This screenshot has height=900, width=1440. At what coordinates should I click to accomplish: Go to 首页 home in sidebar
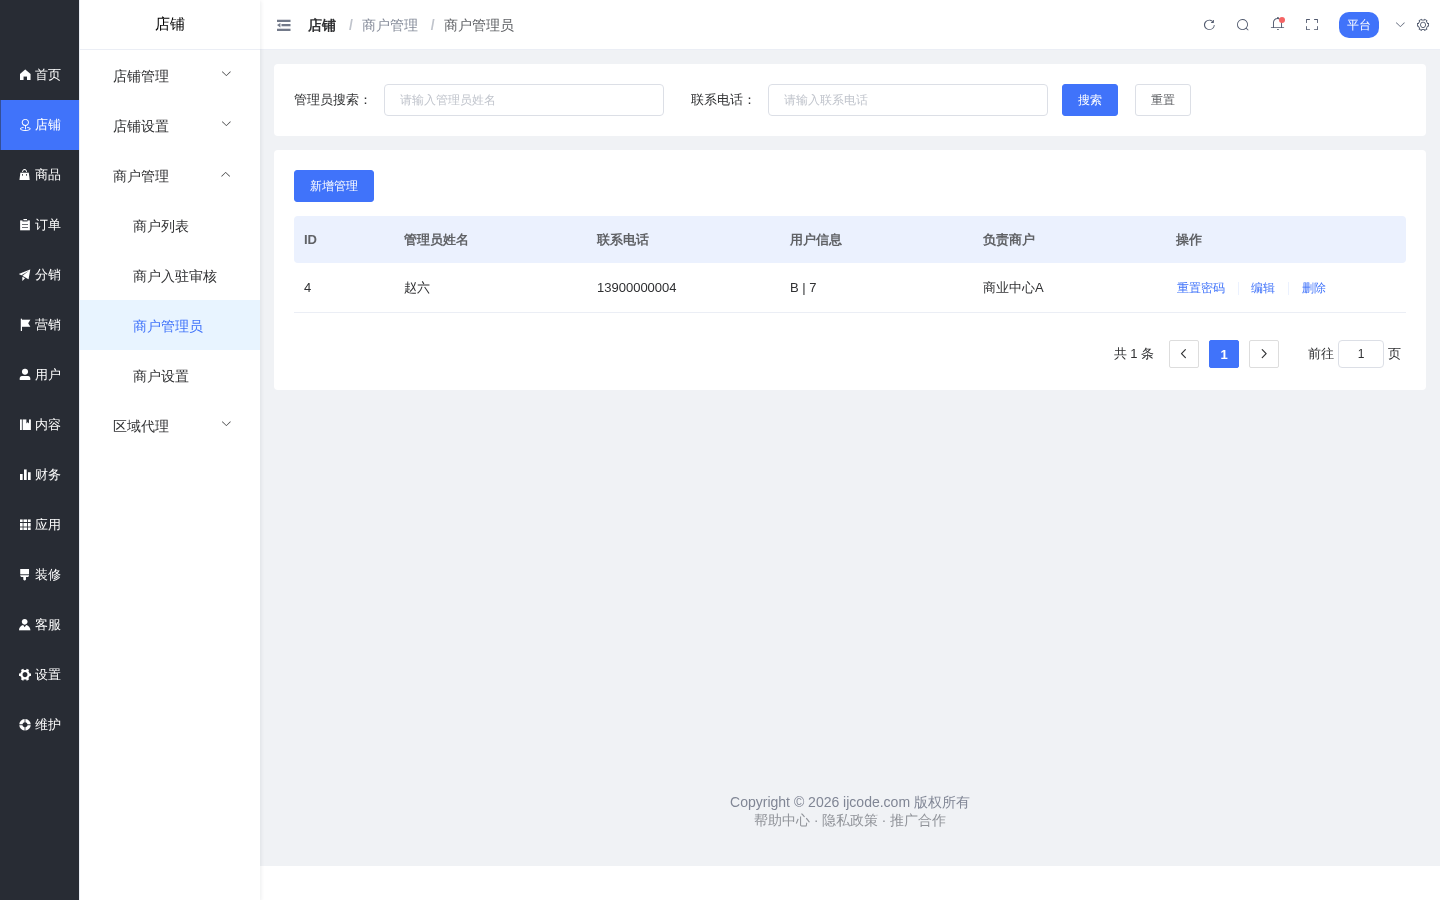40,75
